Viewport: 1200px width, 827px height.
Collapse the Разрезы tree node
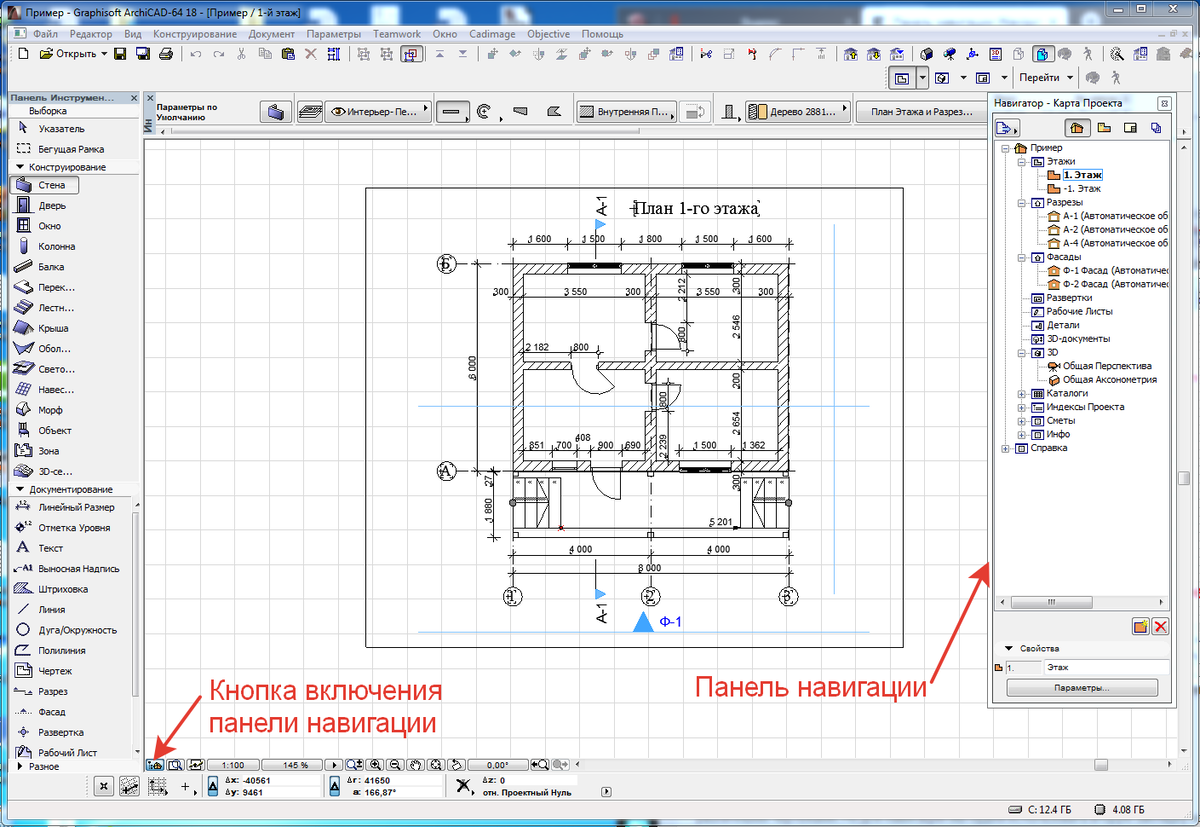pyautogui.click(x=1021, y=202)
